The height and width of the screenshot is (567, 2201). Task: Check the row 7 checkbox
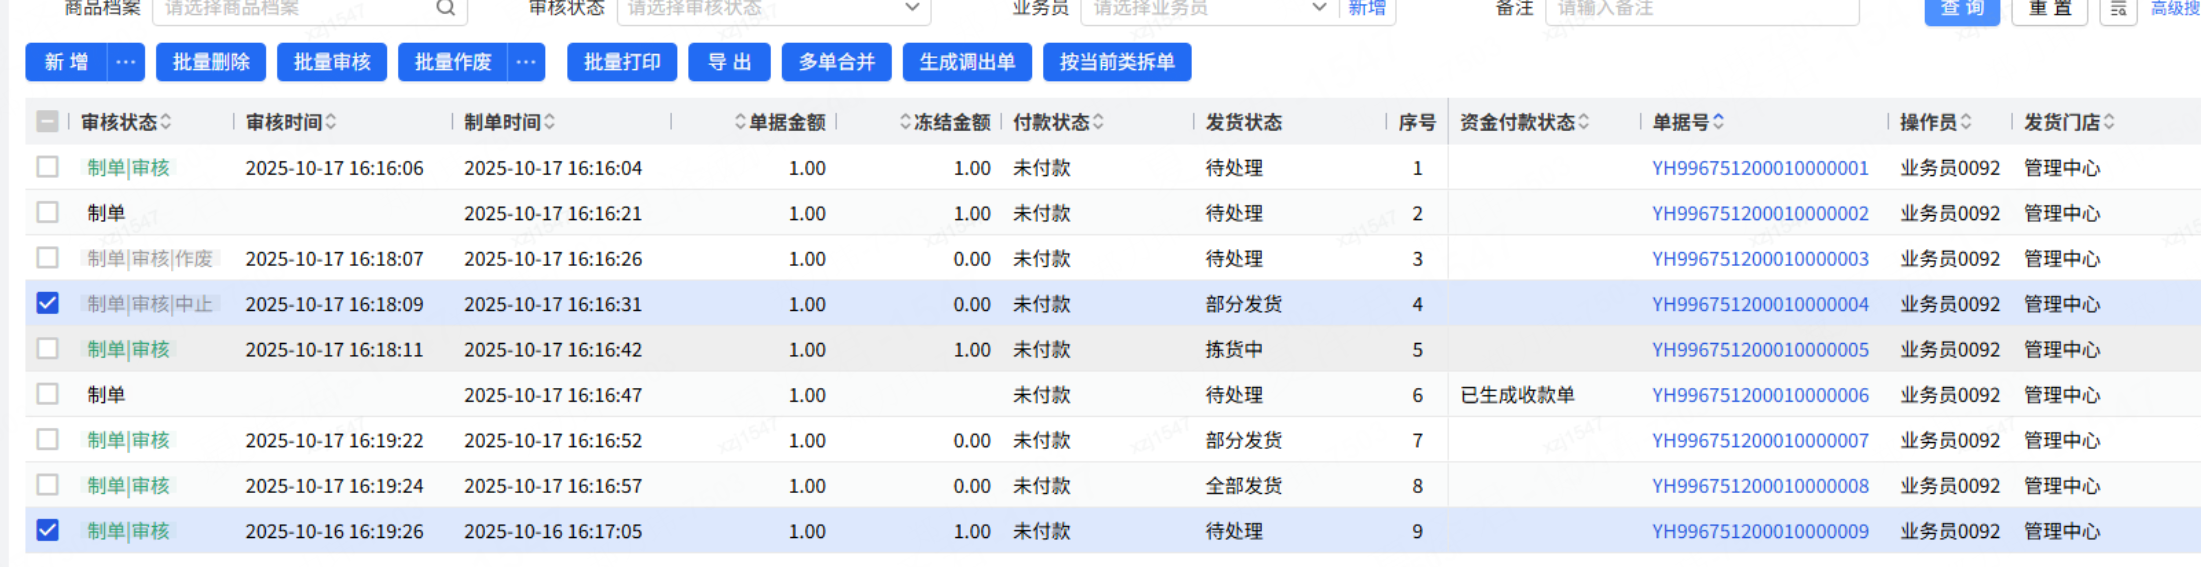point(47,439)
